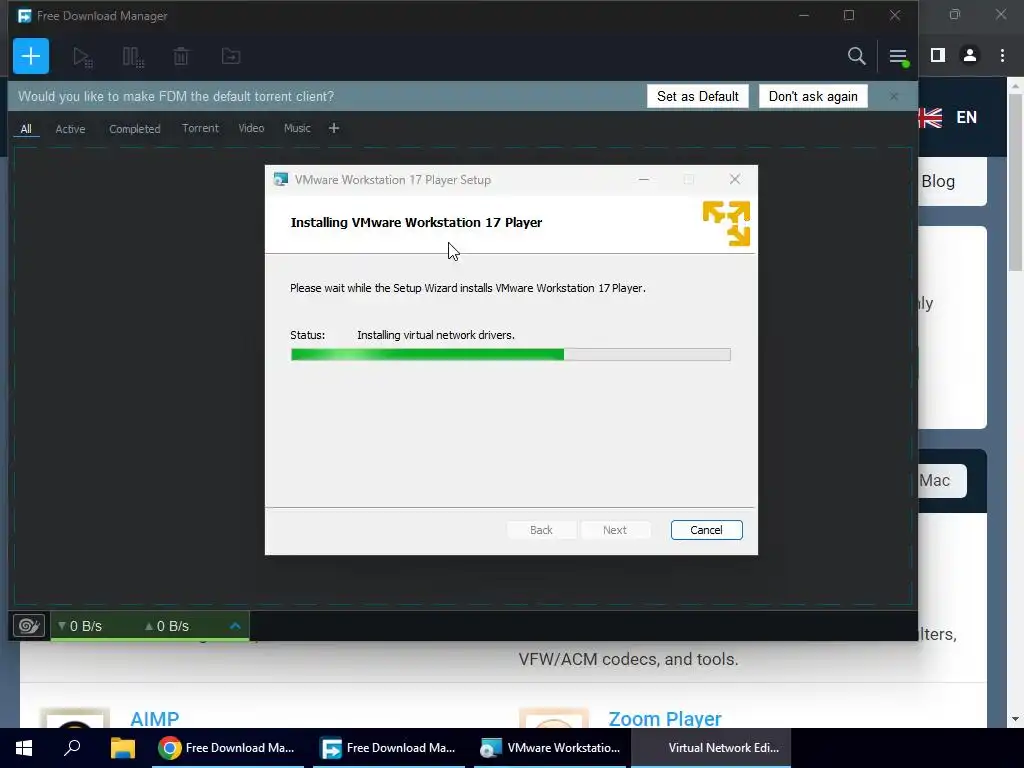The width and height of the screenshot is (1024, 768).
Task: Open the Blog link on the webpage
Action: pyautogui.click(x=938, y=182)
